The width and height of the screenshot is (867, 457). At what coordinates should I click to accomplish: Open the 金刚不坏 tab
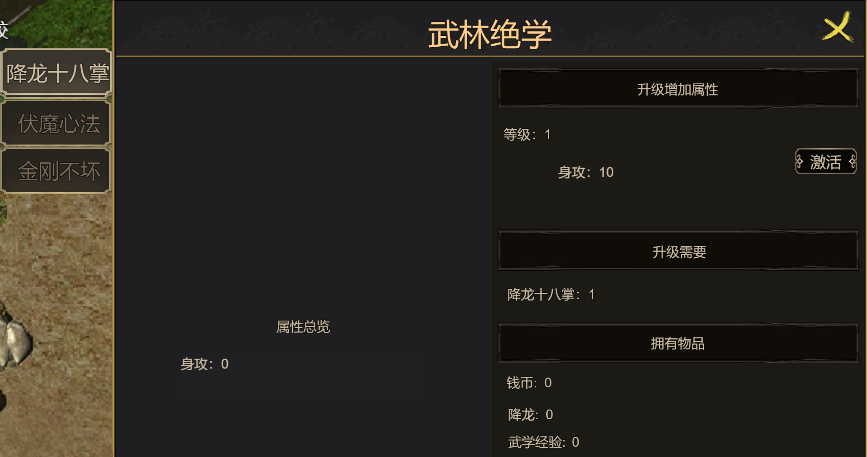pyautogui.click(x=57, y=171)
